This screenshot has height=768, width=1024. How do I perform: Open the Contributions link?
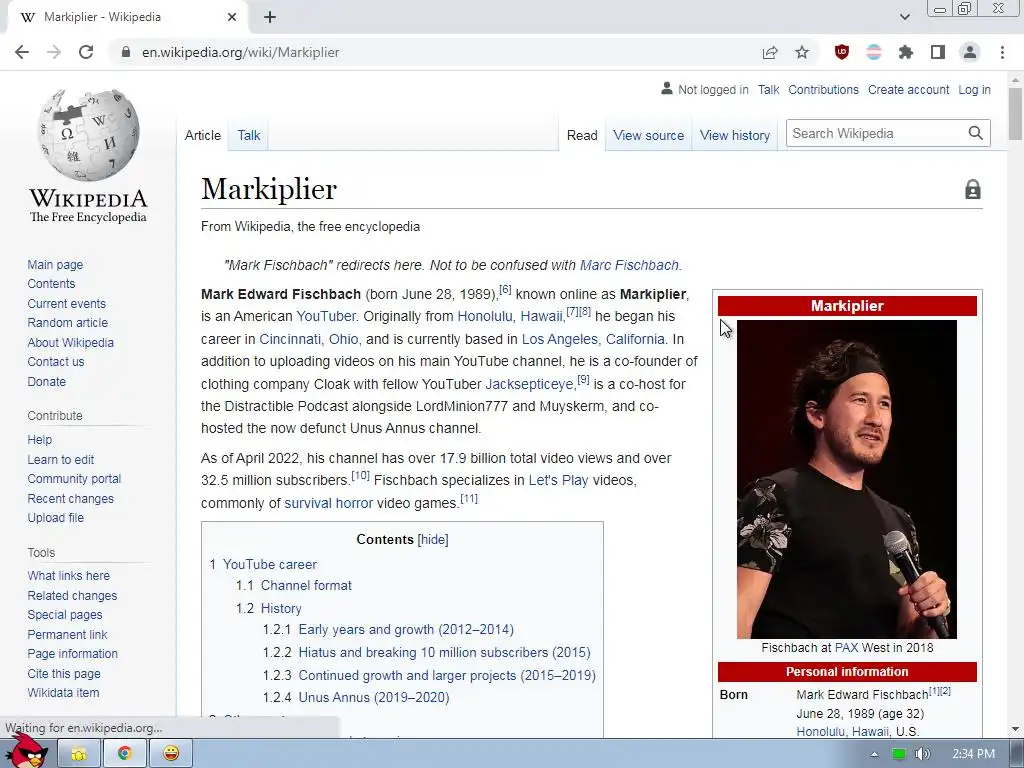point(823,89)
